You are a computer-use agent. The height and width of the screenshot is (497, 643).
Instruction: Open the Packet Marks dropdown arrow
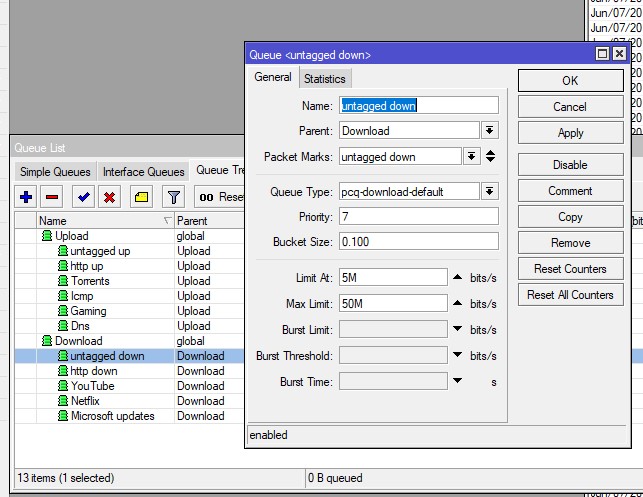pyautogui.click(x=472, y=157)
